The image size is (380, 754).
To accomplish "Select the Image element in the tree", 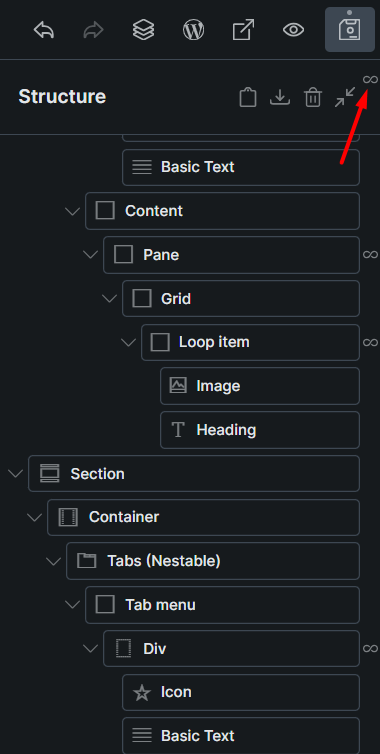I will 260,386.
